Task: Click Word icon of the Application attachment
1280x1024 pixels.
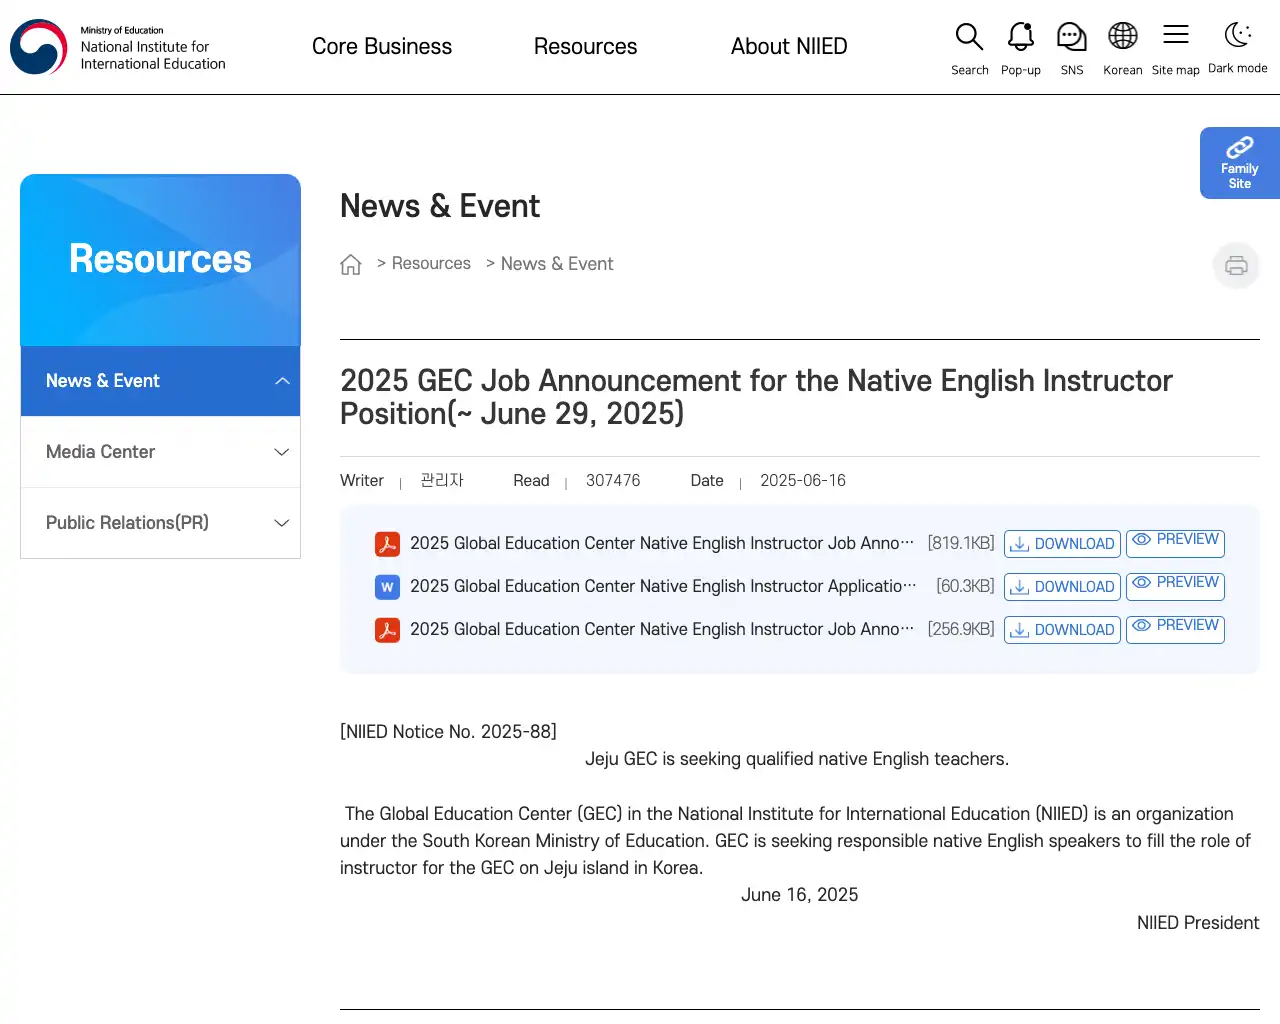Action: [x=387, y=587]
